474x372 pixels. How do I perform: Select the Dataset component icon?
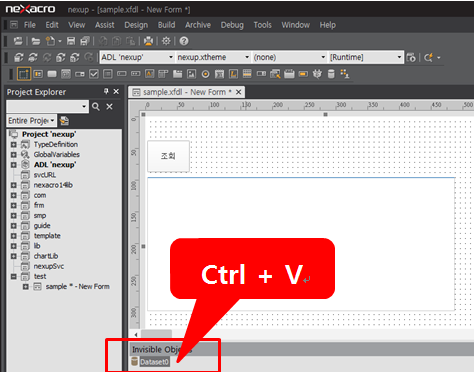click(331, 74)
